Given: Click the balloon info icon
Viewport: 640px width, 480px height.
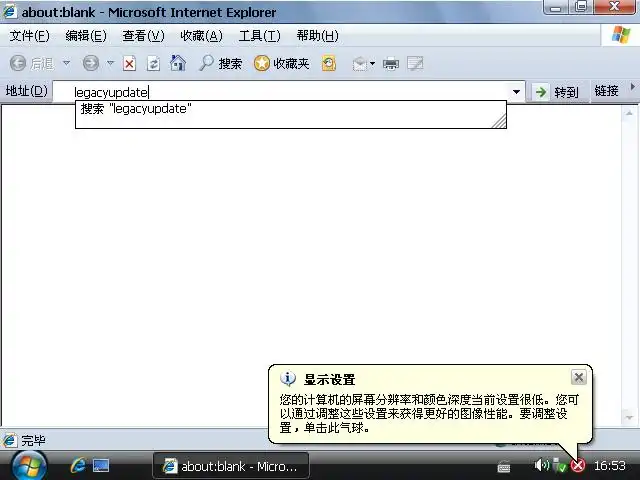Looking at the screenshot, I should 288,378.
